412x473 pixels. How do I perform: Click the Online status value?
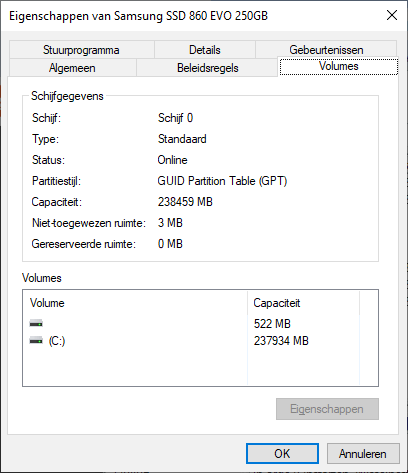point(172,160)
